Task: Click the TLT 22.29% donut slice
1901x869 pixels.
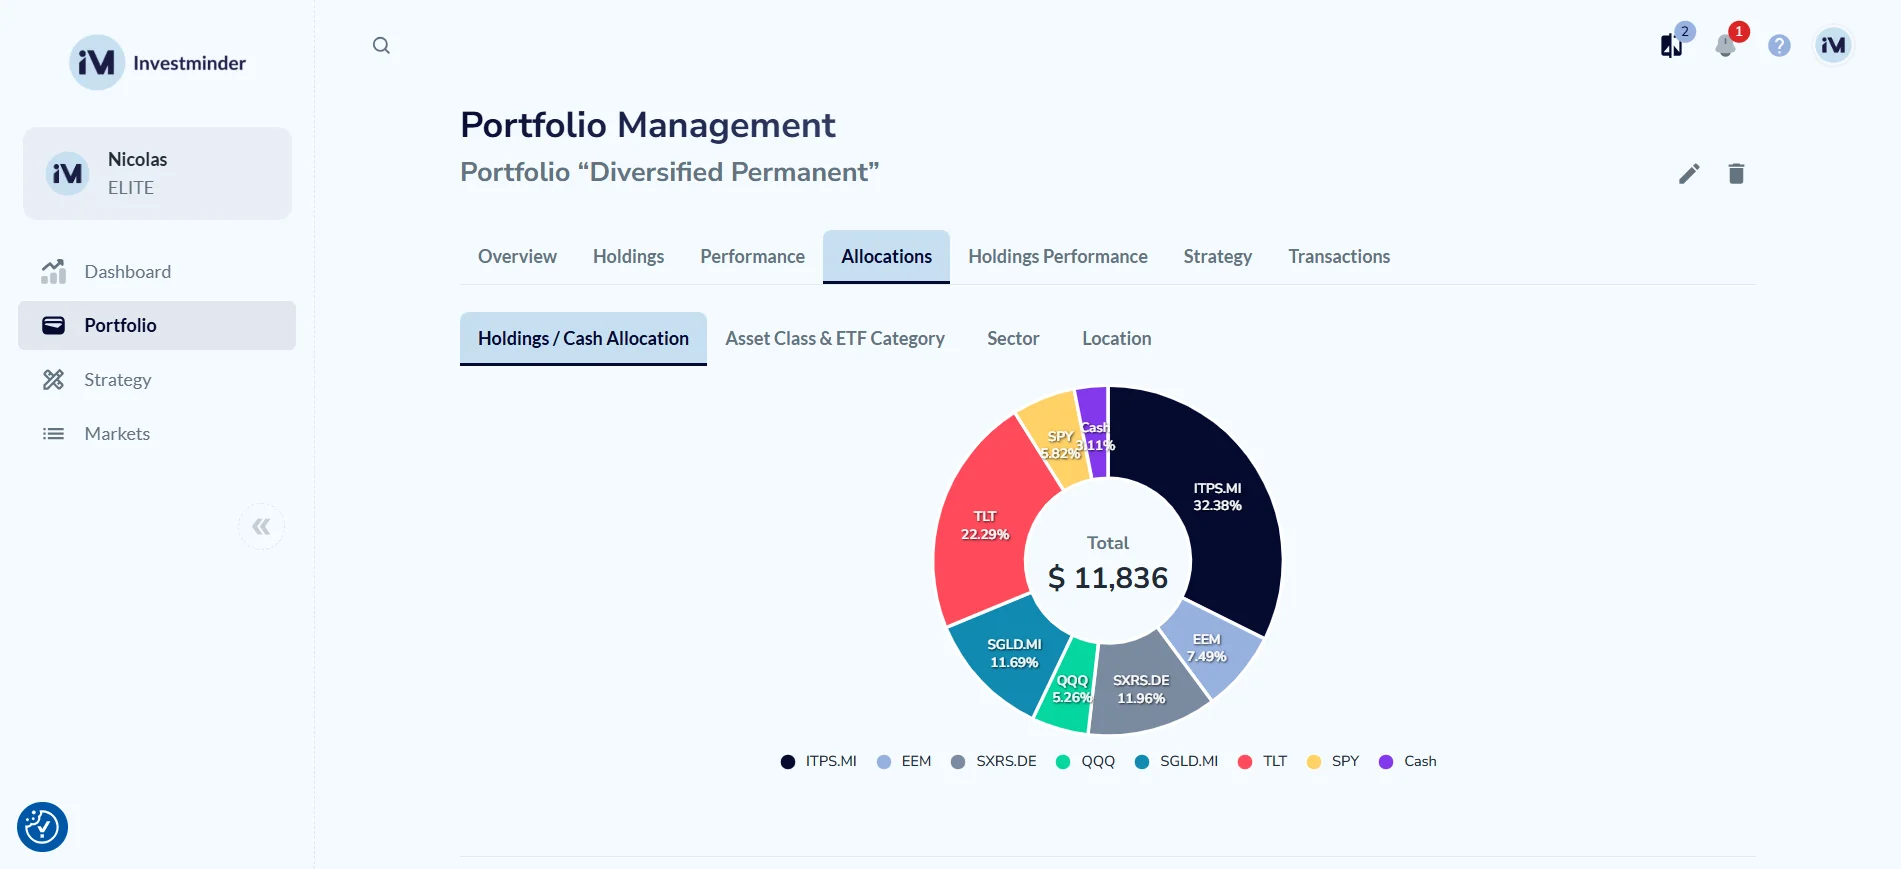Action: pos(985,526)
